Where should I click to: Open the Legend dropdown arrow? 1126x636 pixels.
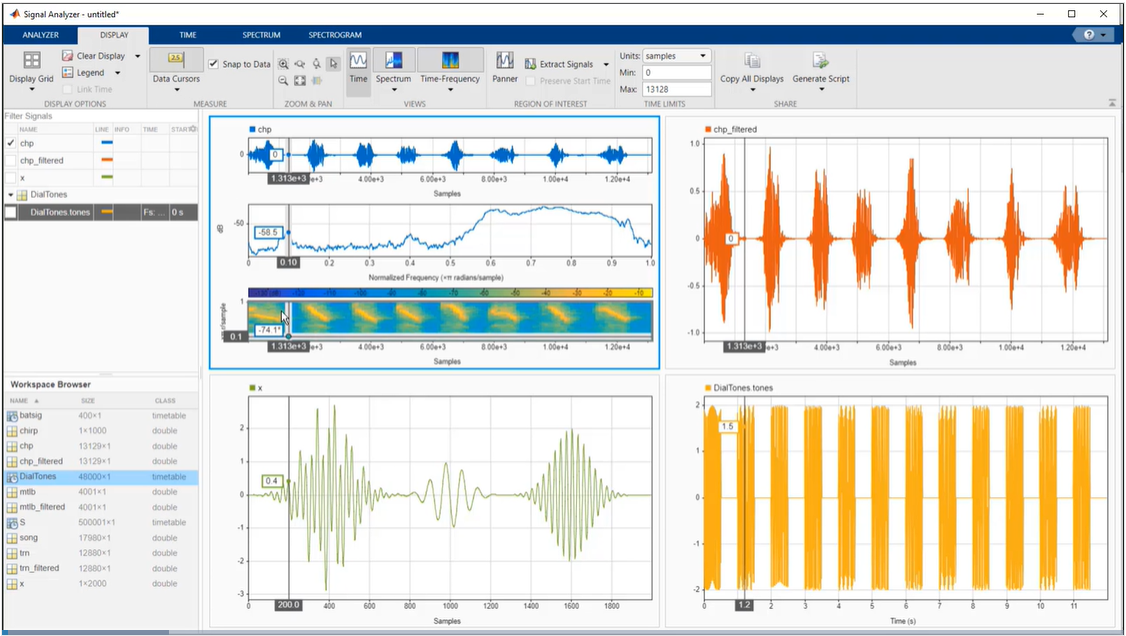(117, 71)
